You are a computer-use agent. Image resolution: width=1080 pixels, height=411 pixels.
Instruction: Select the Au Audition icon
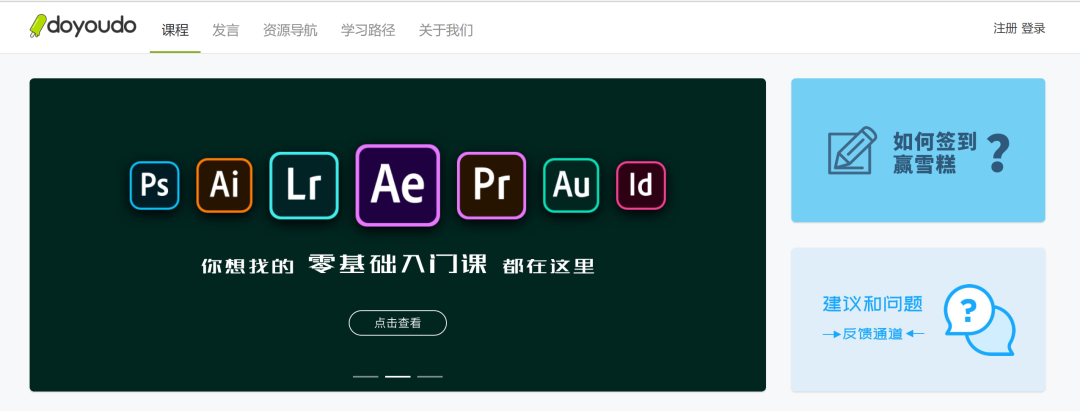(x=571, y=185)
